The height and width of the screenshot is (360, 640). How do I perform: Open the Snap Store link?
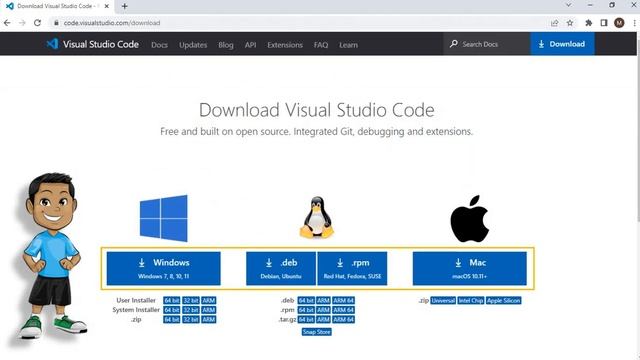pos(317,332)
